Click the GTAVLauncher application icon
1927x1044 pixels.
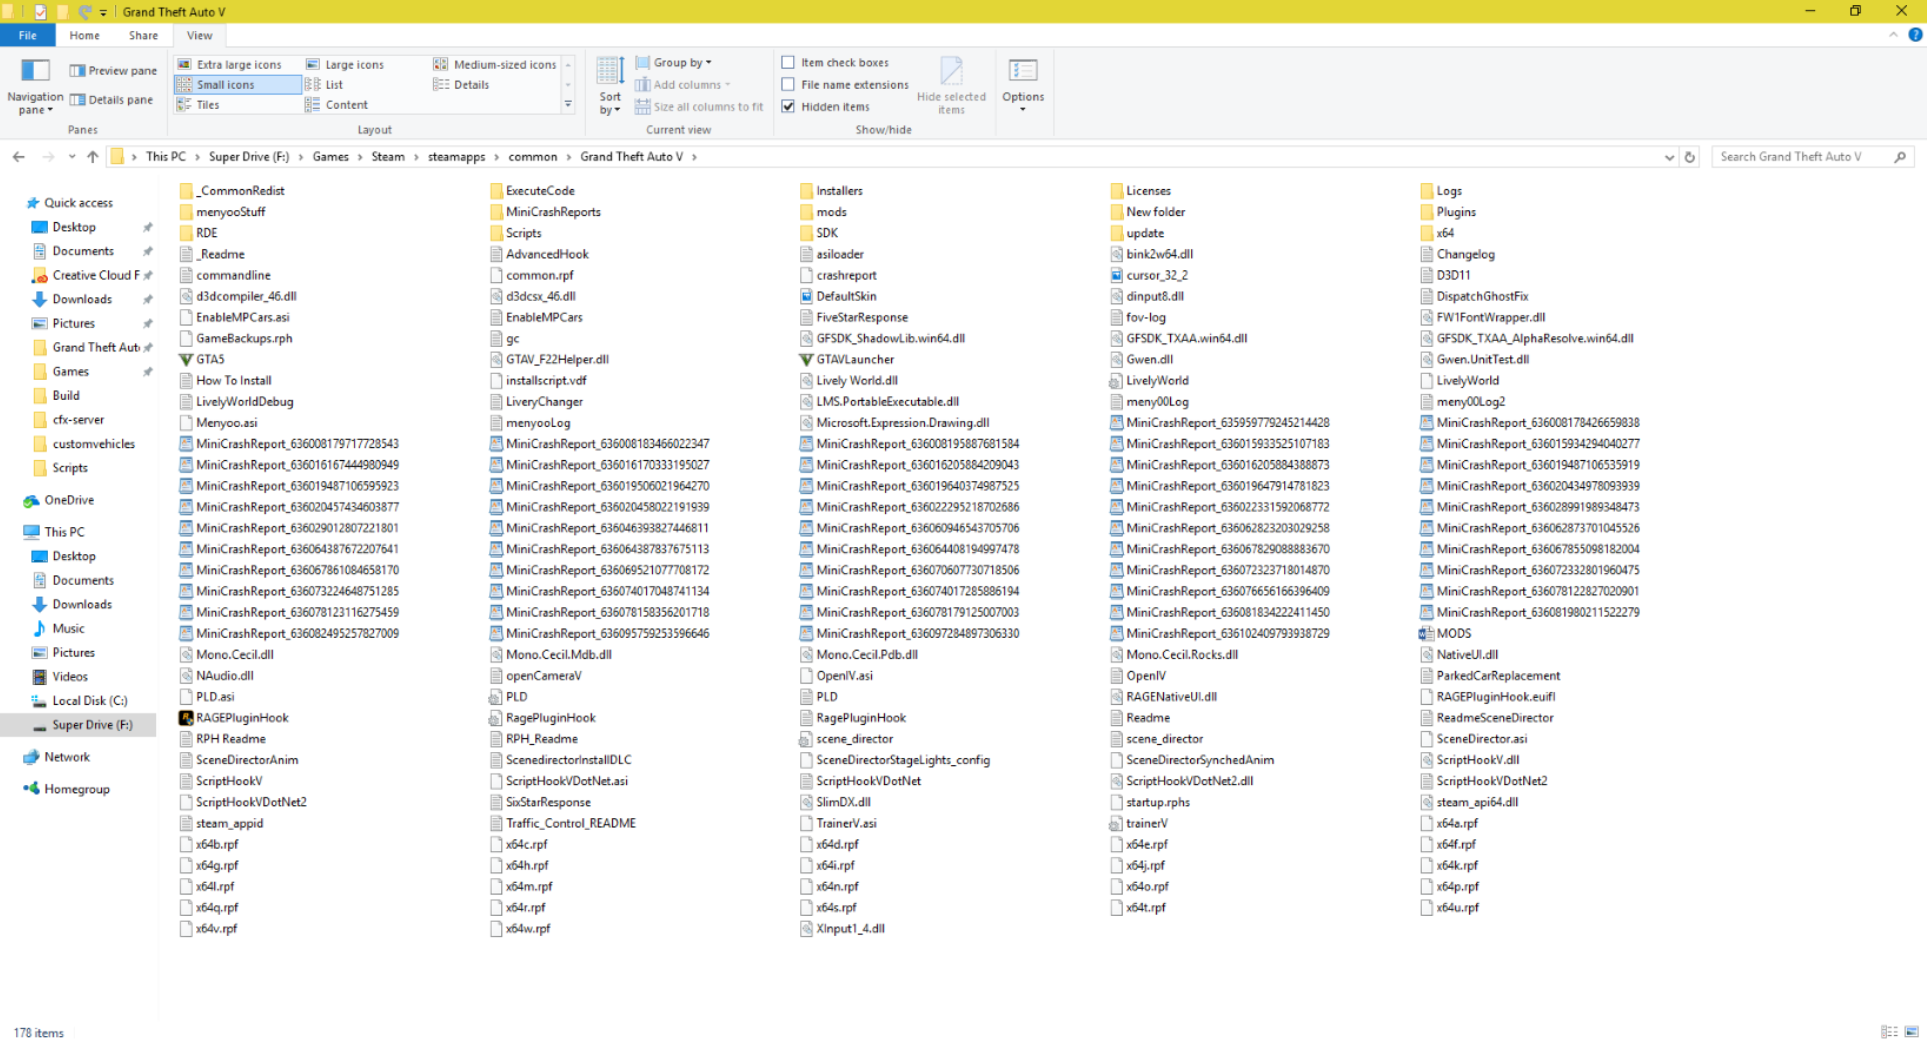point(806,360)
